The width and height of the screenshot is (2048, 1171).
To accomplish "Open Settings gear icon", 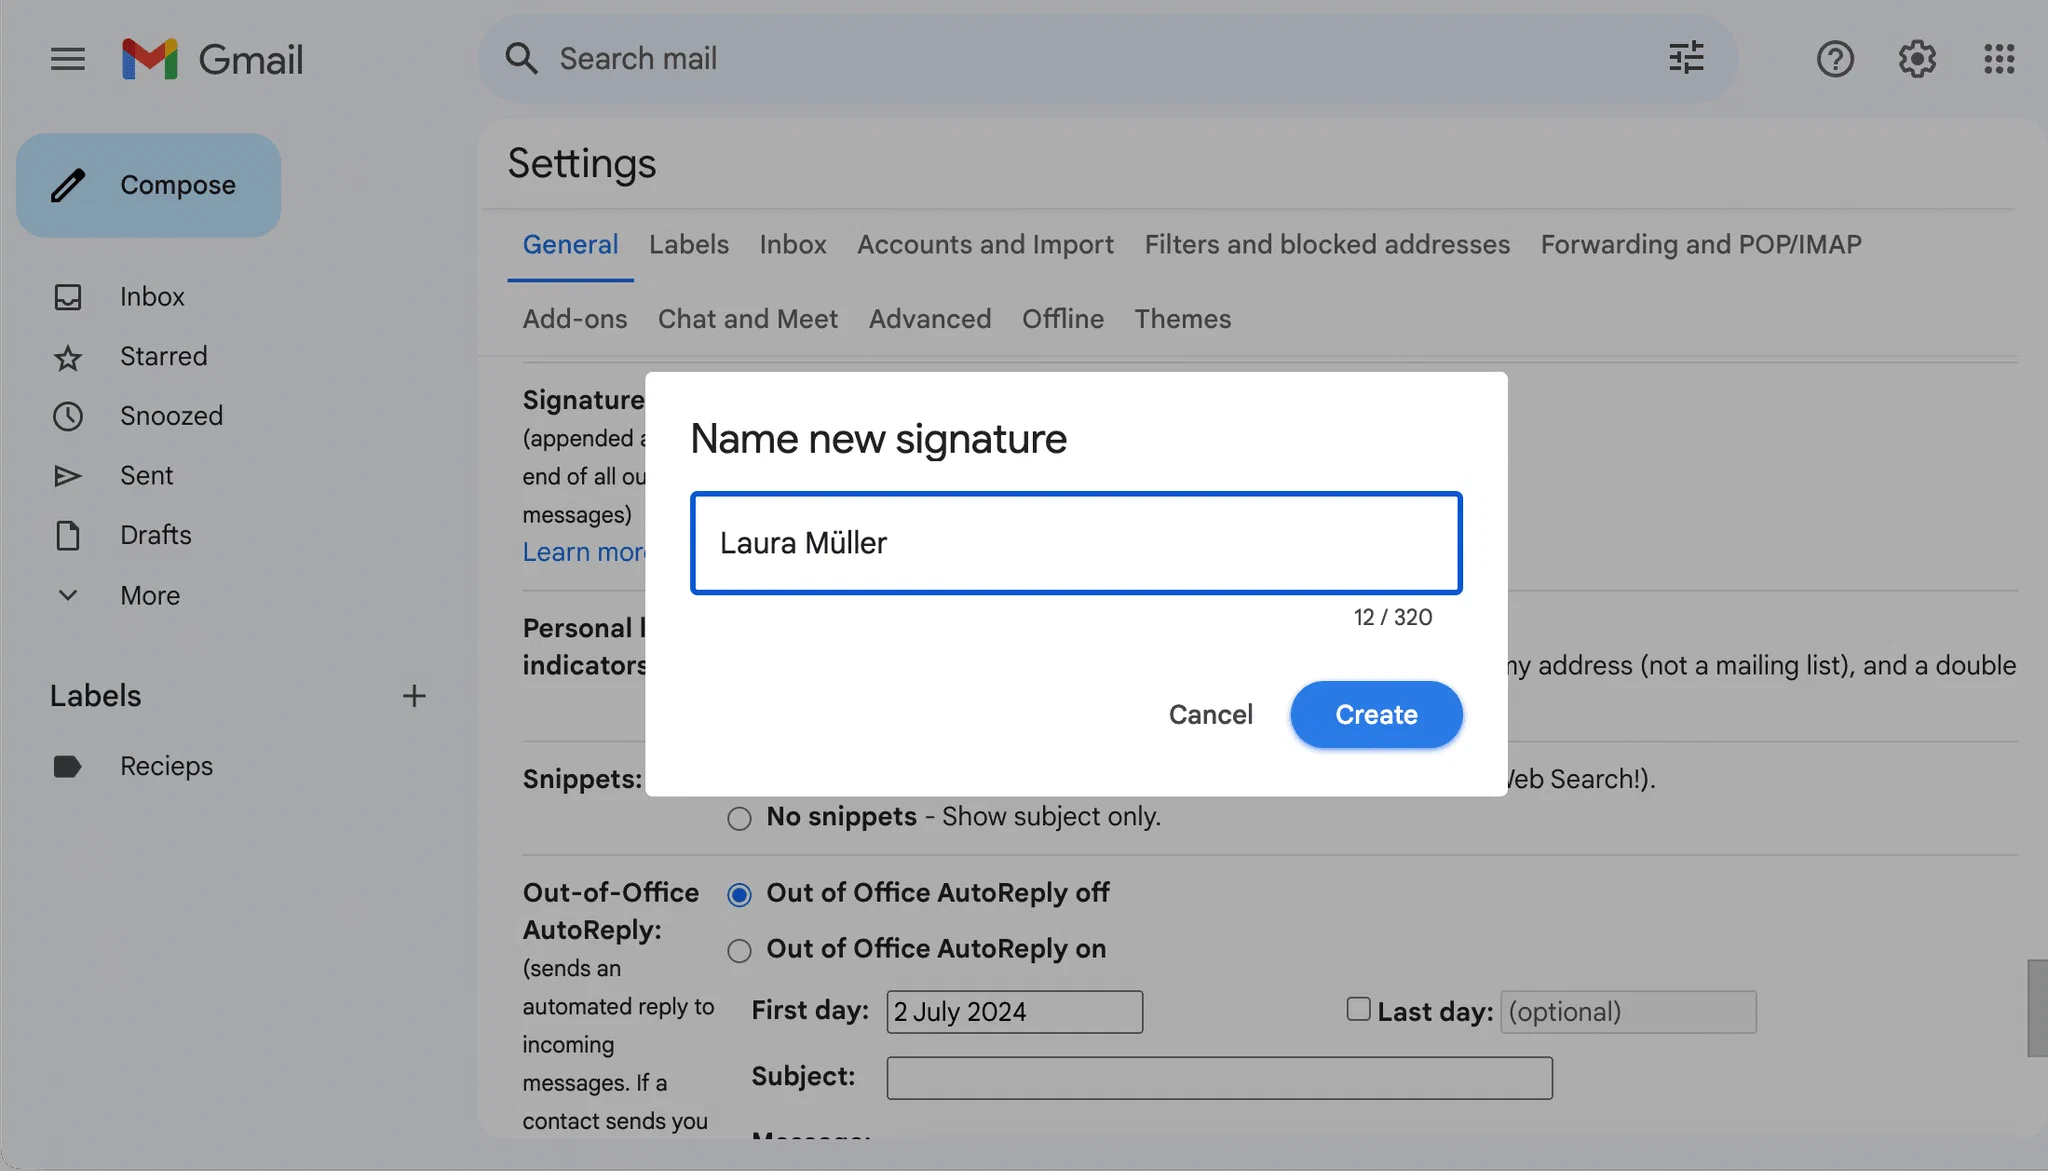I will (x=1917, y=59).
